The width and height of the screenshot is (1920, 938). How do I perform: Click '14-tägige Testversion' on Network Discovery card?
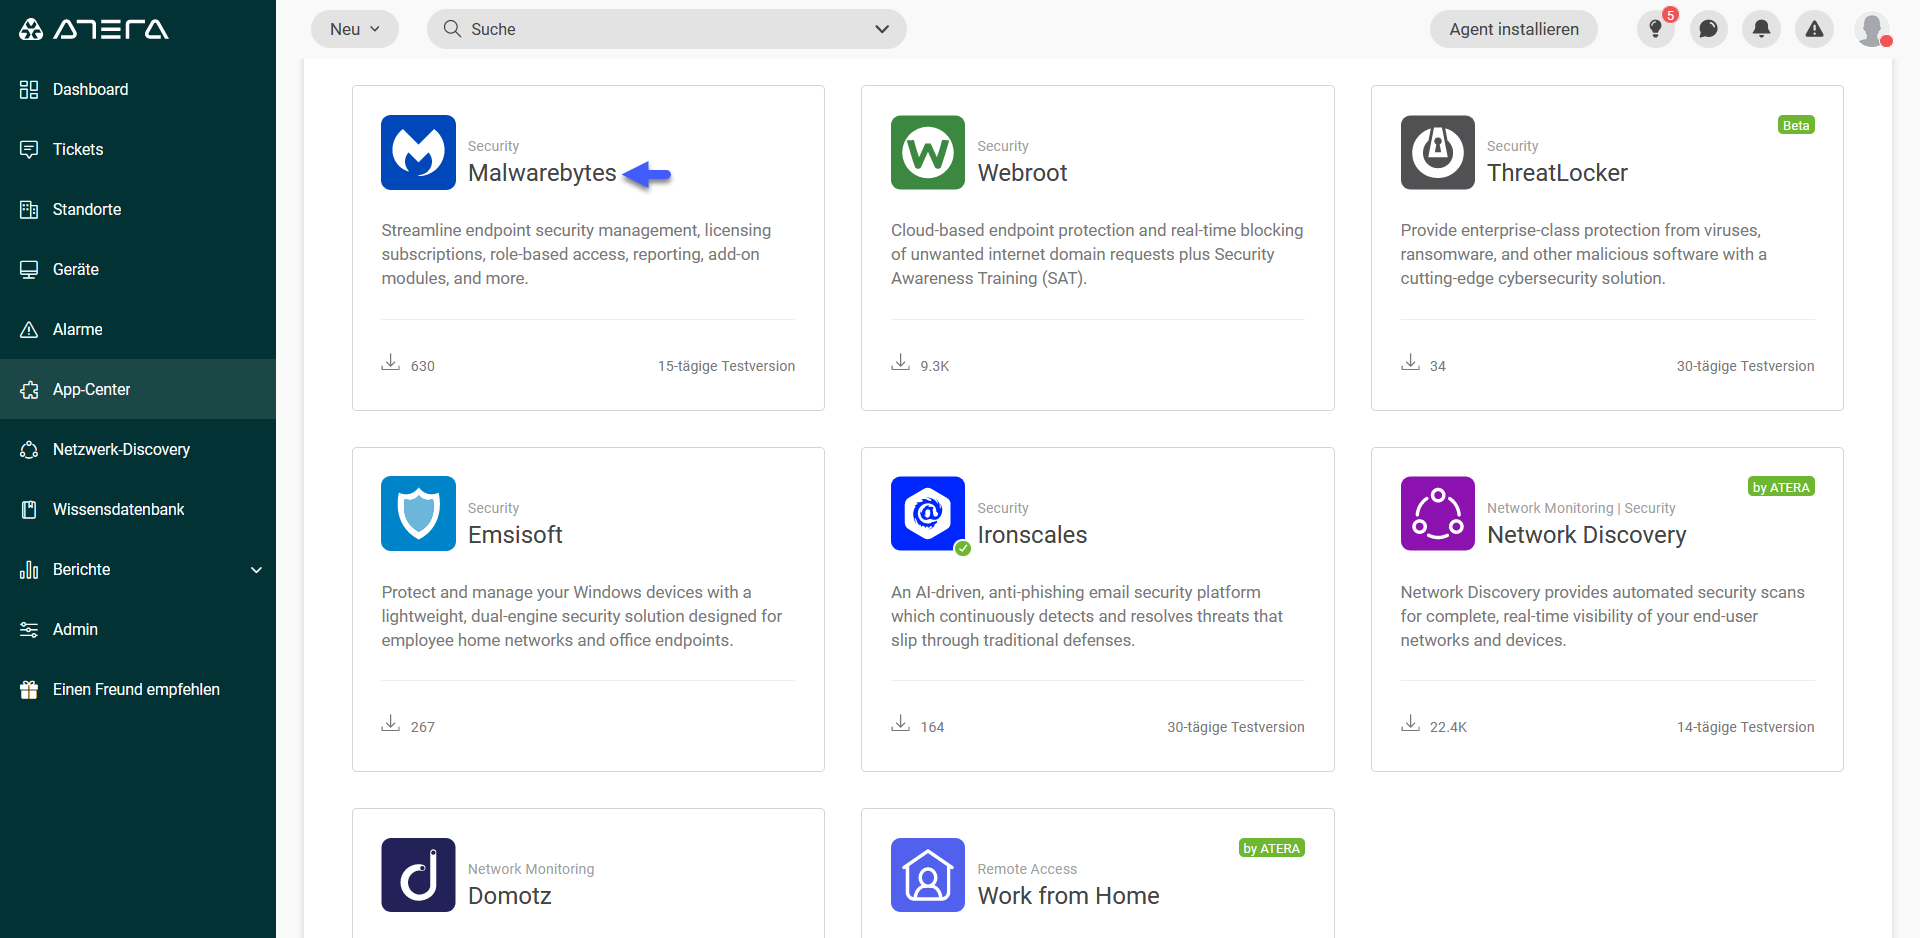(x=1745, y=727)
